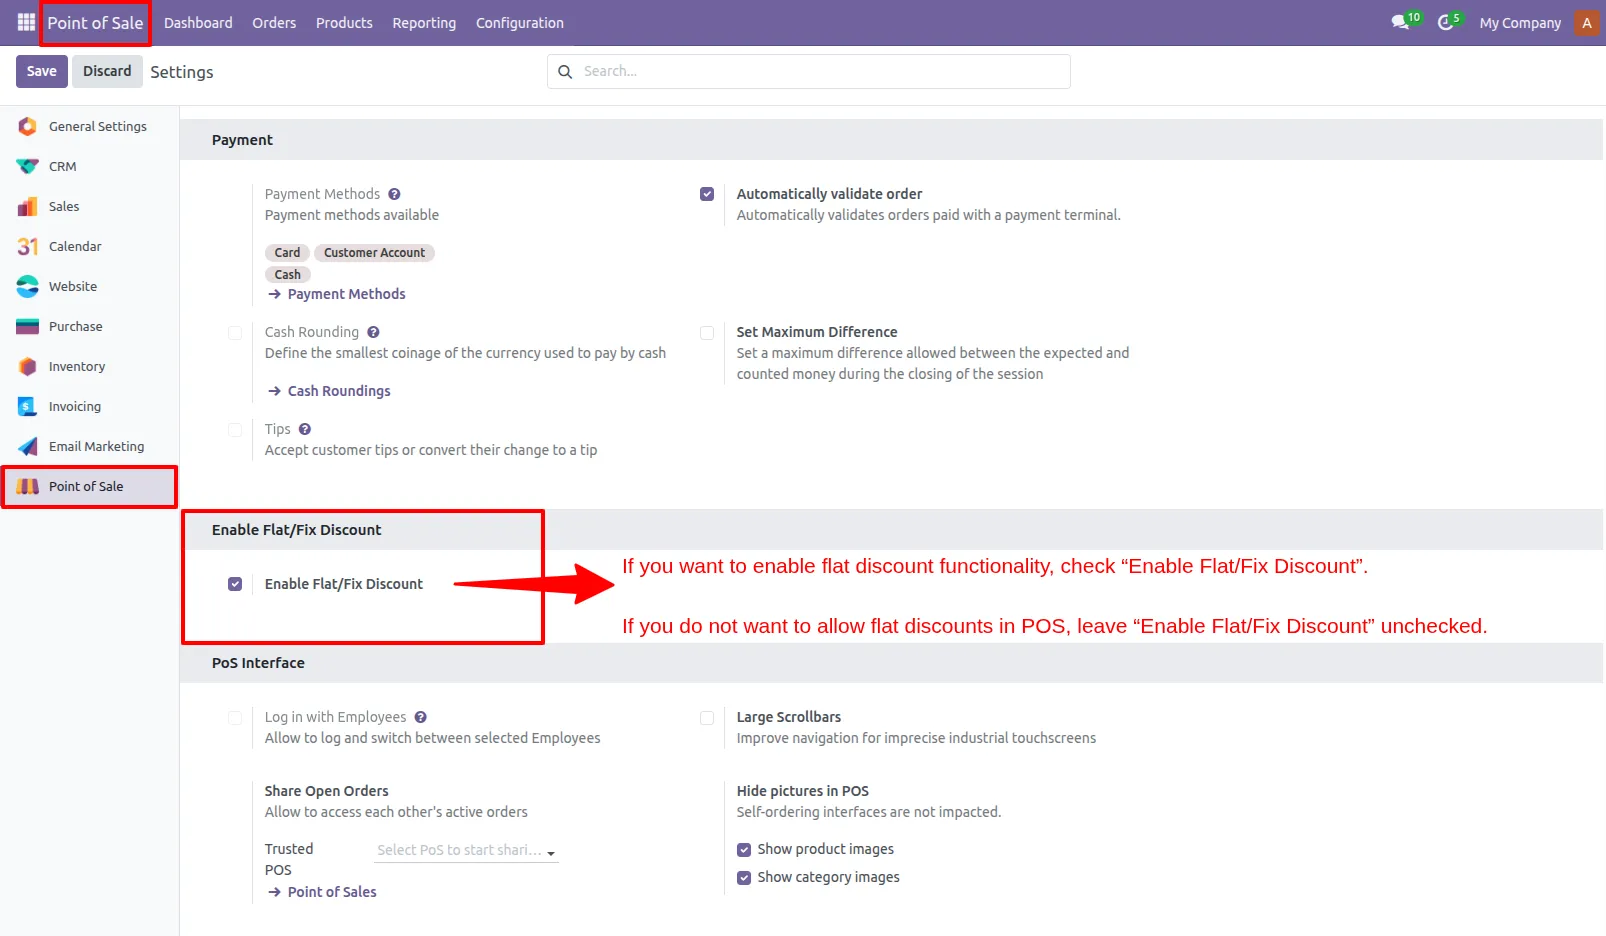Image resolution: width=1606 pixels, height=936 pixels.
Task: Discard the settings changes
Action: 107,71
